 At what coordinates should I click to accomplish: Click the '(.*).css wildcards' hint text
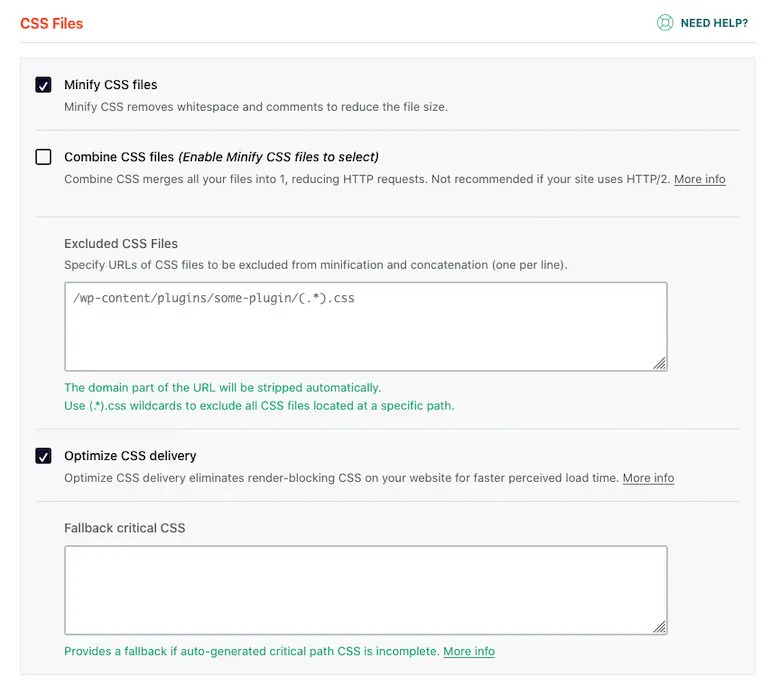[x=259, y=406]
